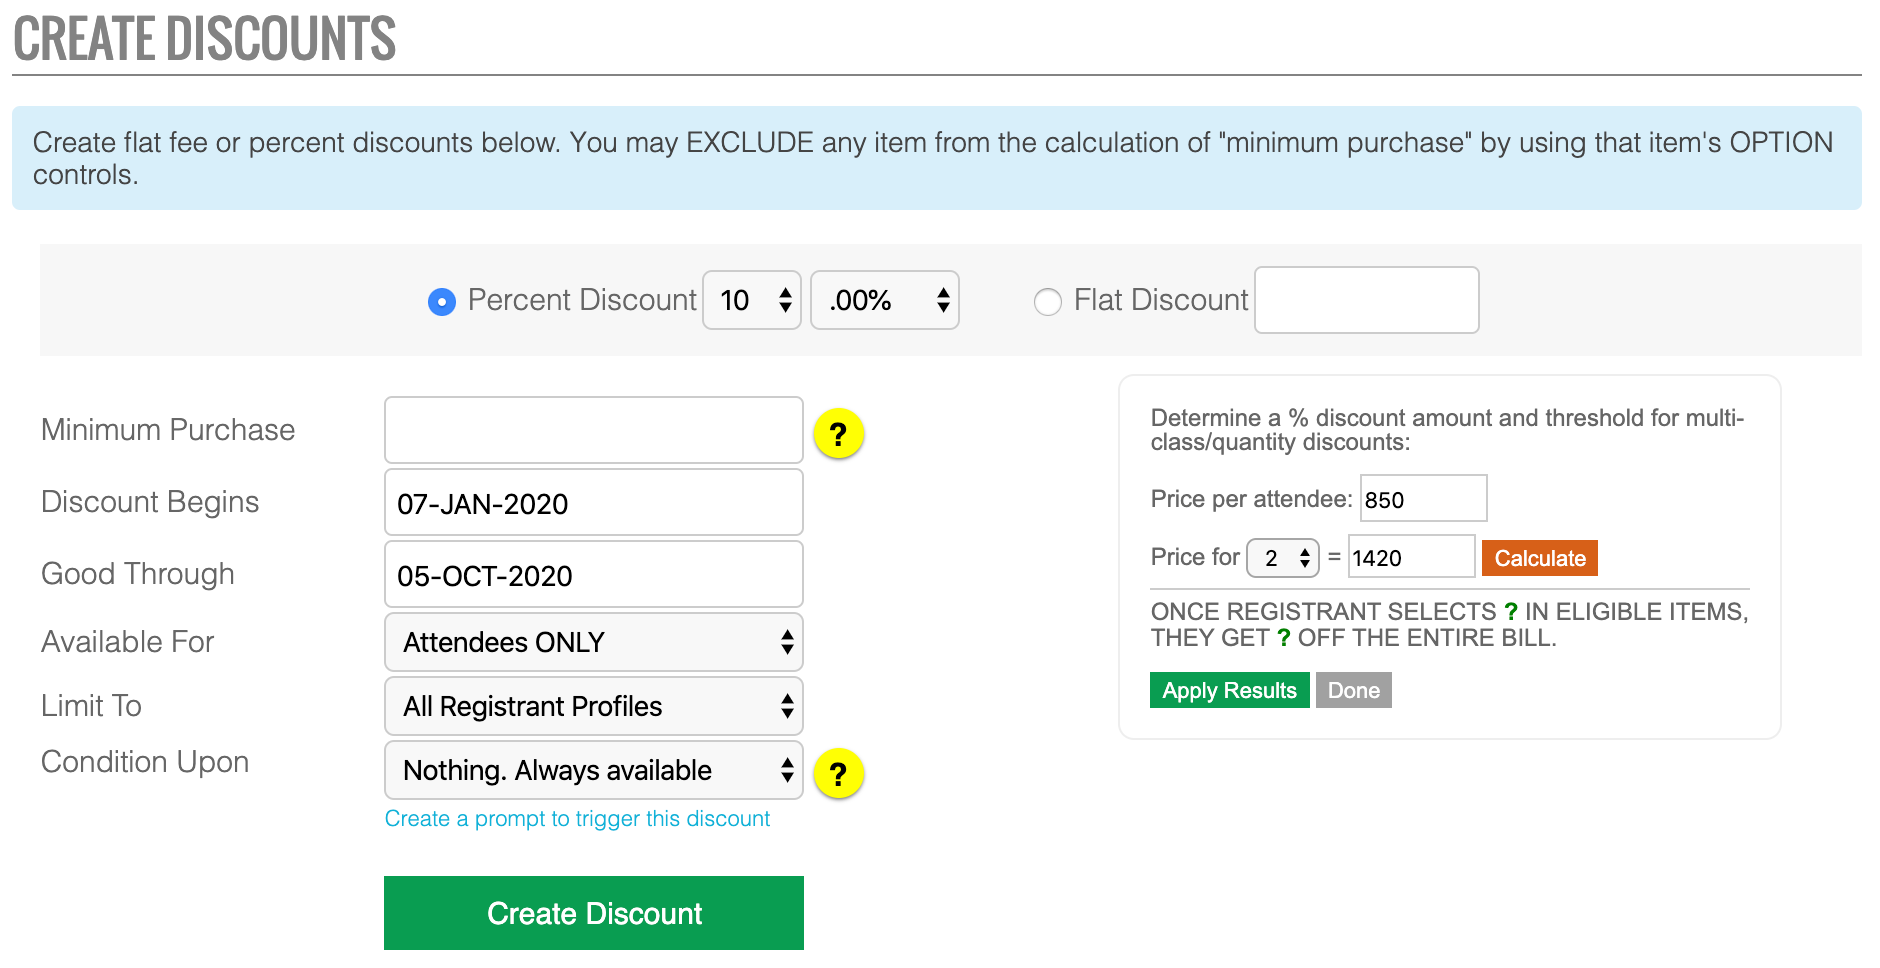Click the Discount Begins date field

(x=594, y=502)
